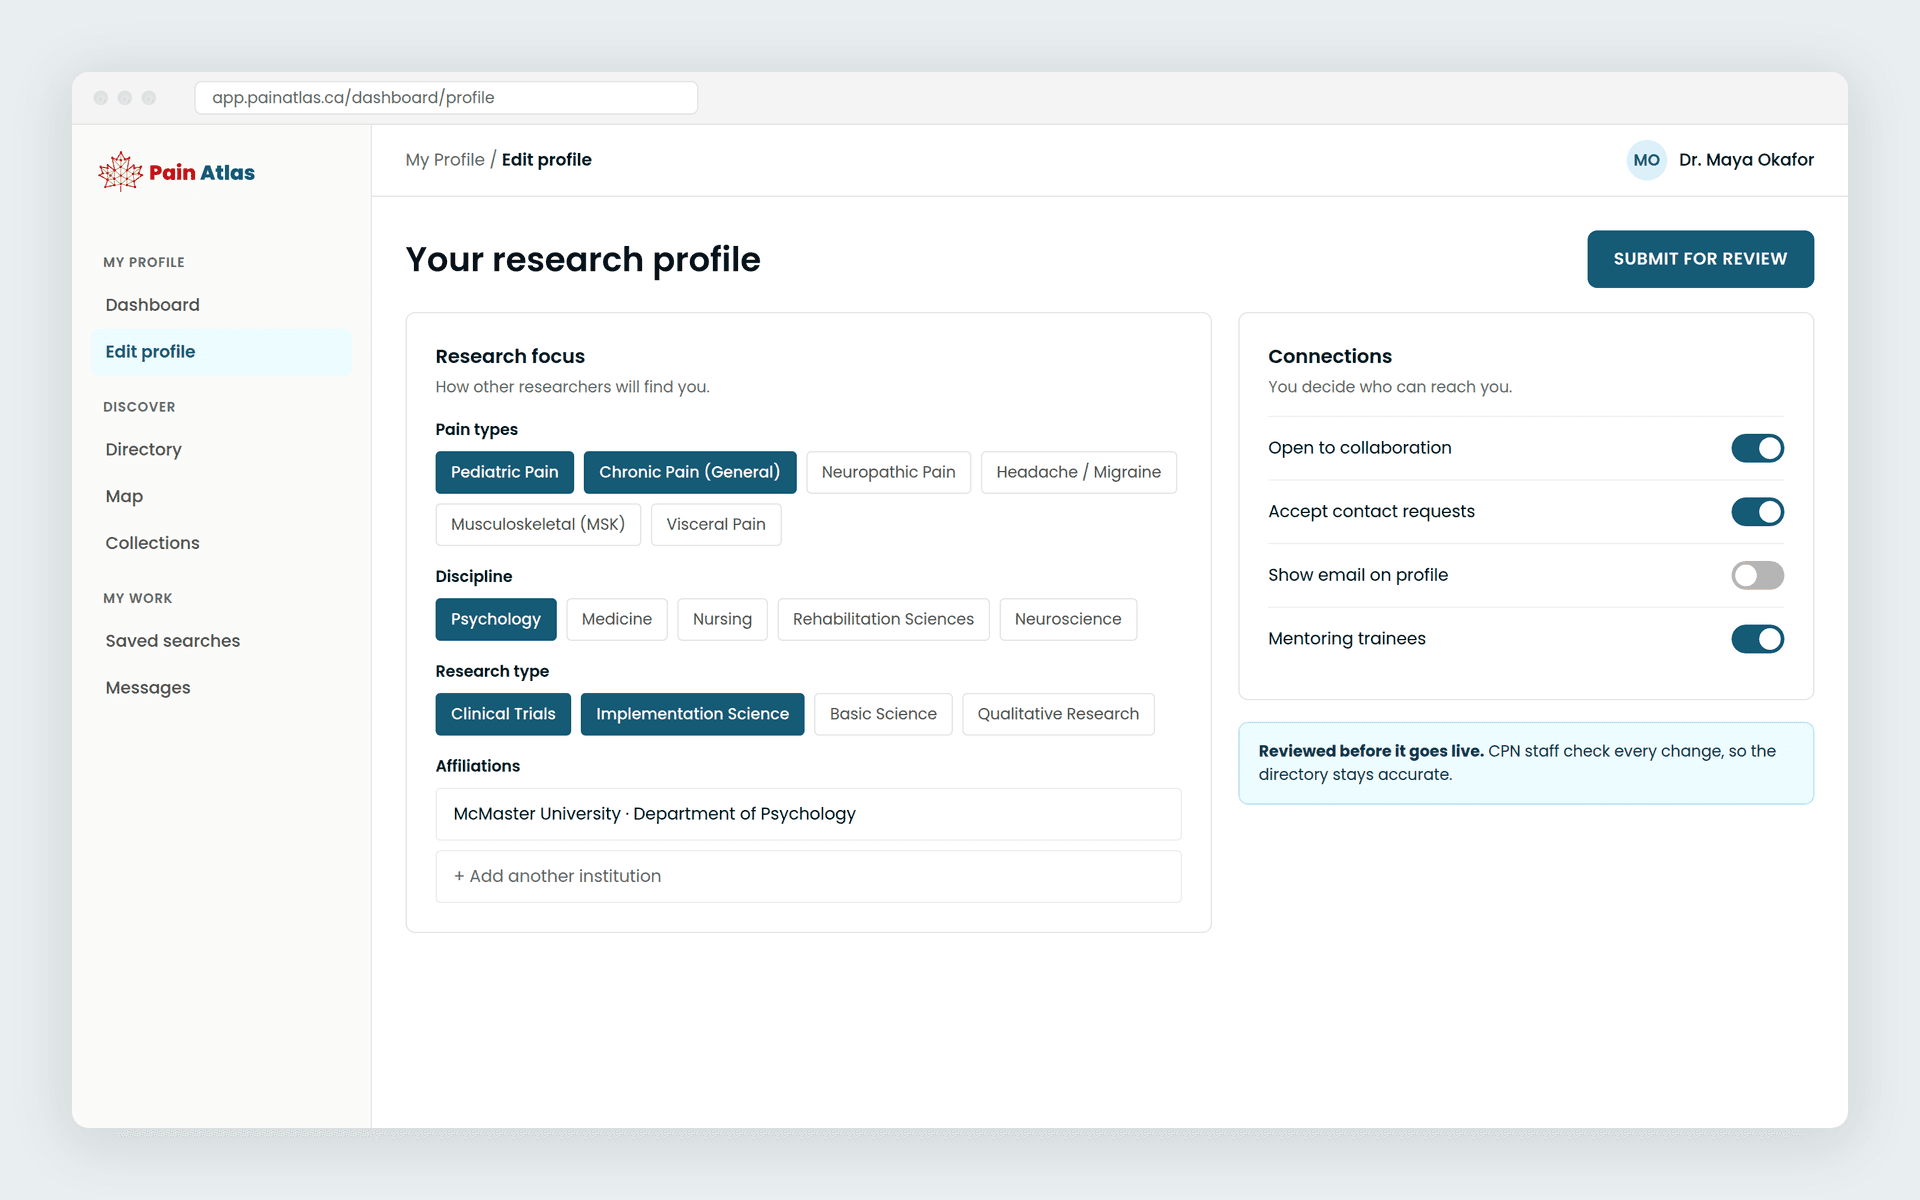Click McMaster University affiliation field
The height and width of the screenshot is (1200, 1920).
[x=808, y=814]
